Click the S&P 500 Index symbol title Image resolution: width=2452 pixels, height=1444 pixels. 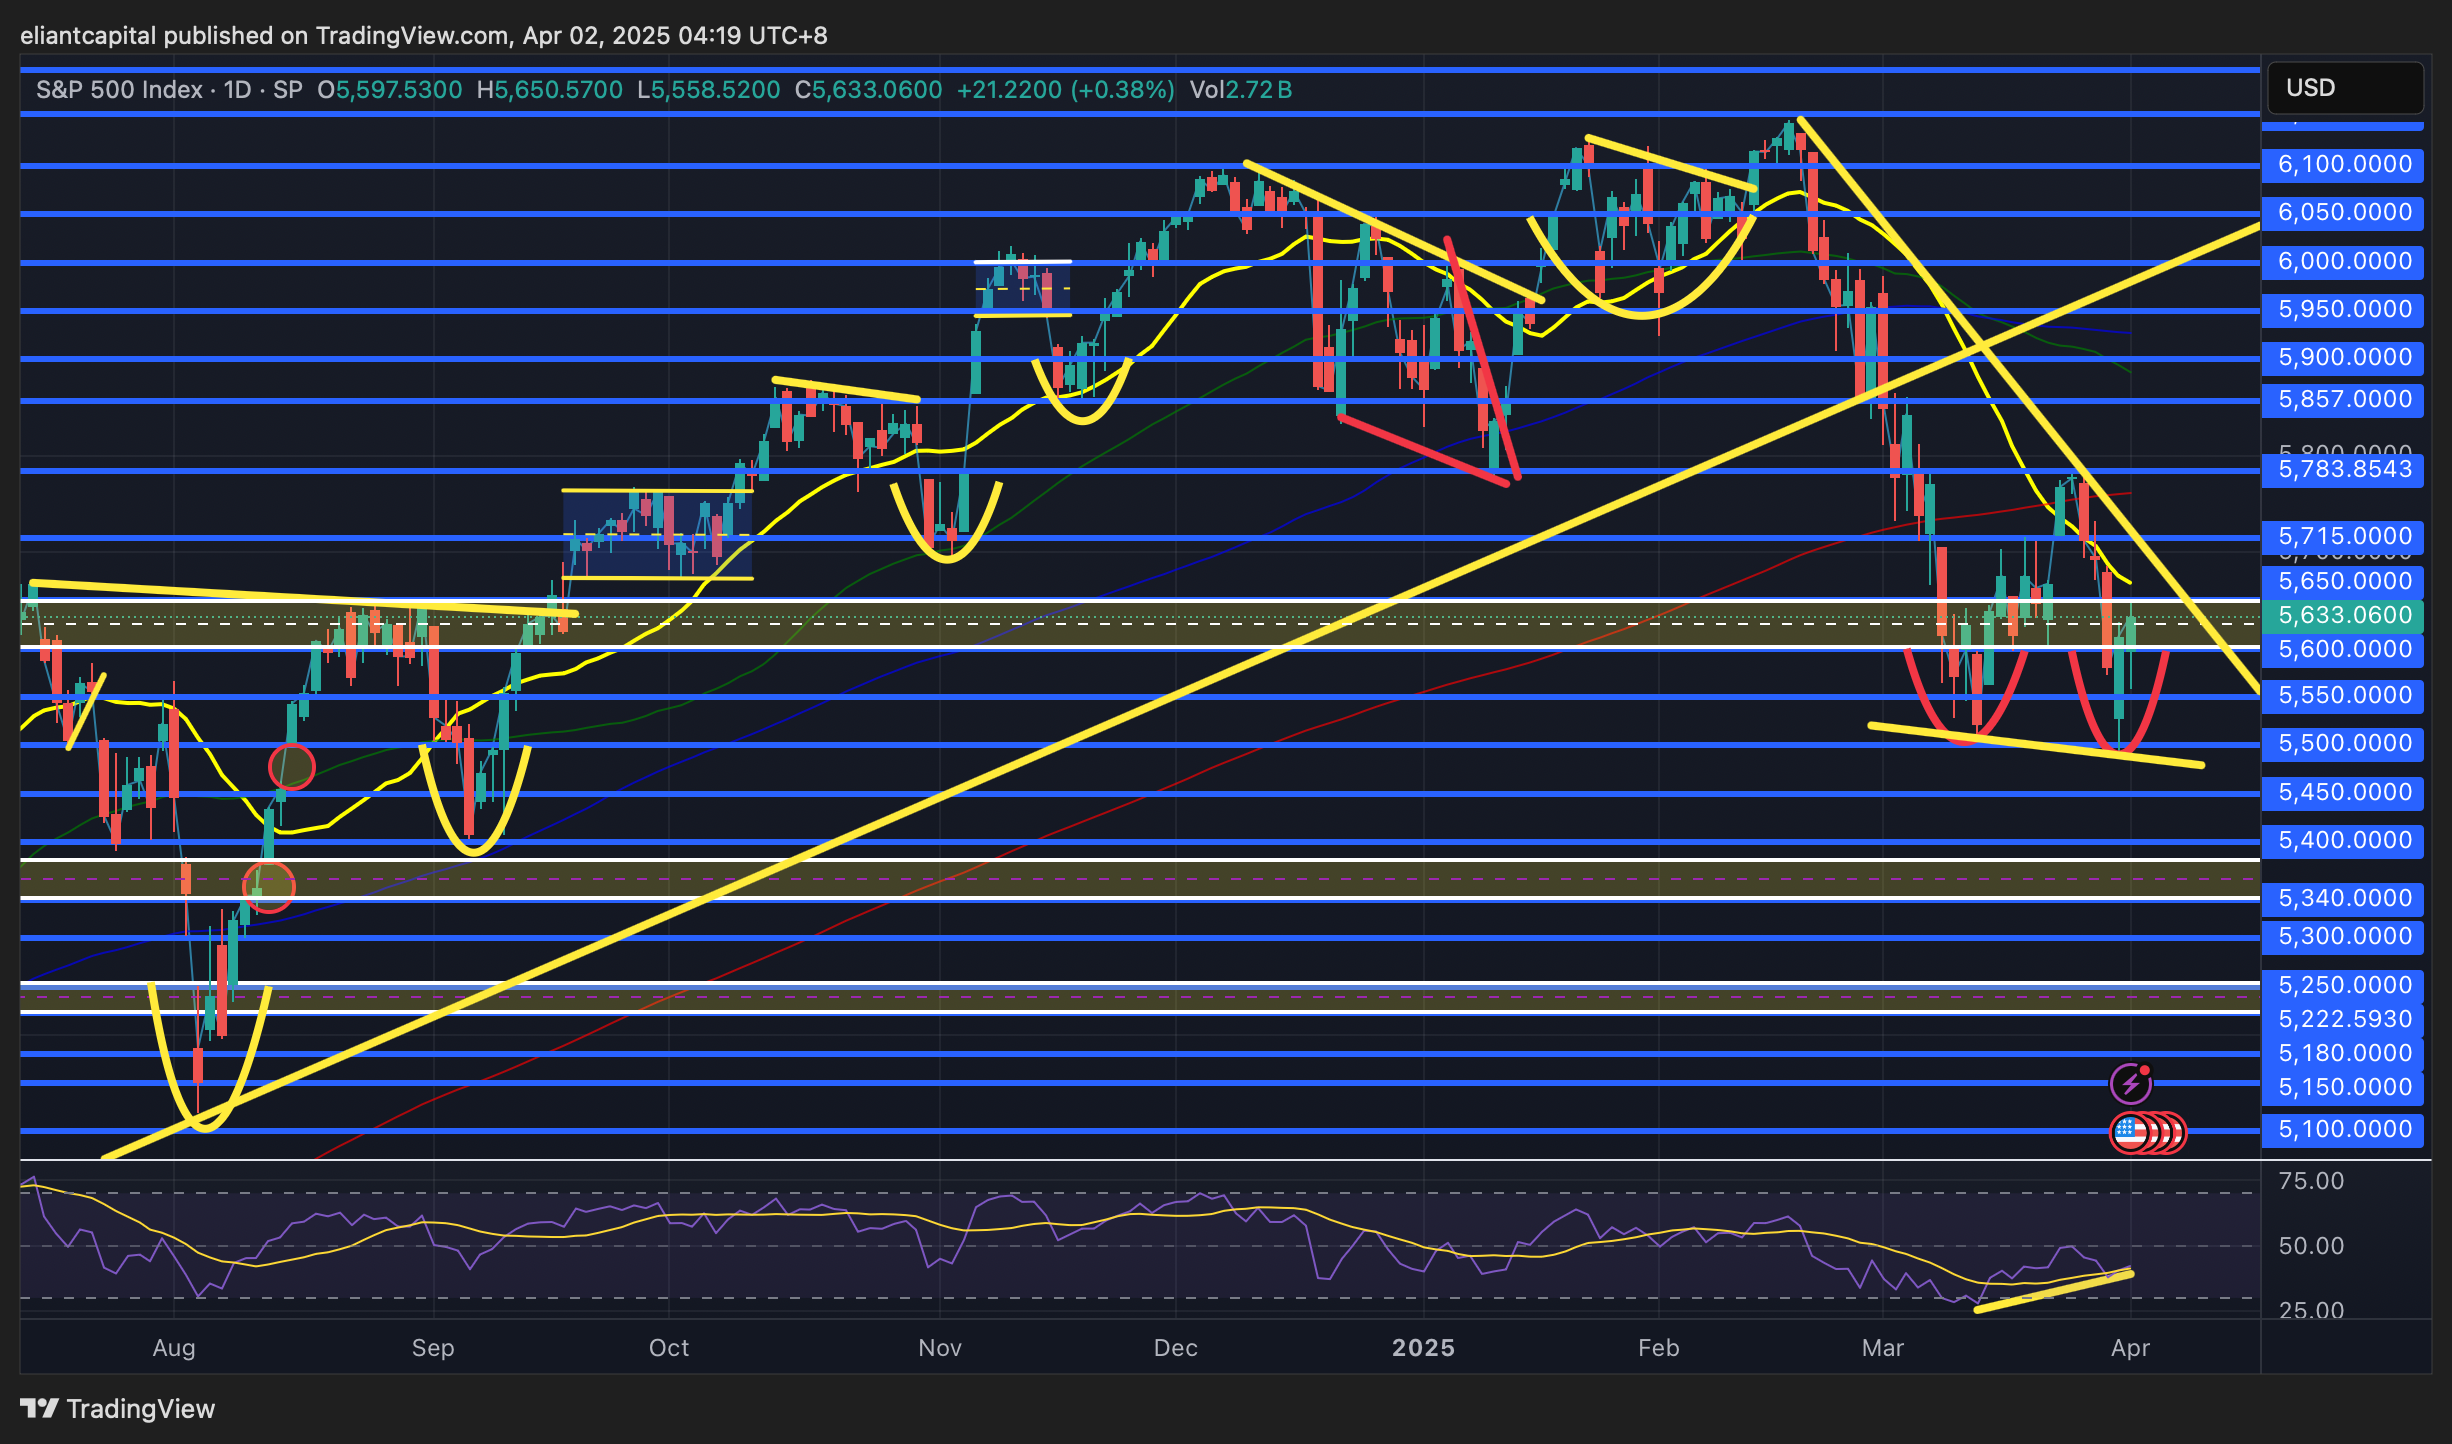click(x=119, y=90)
